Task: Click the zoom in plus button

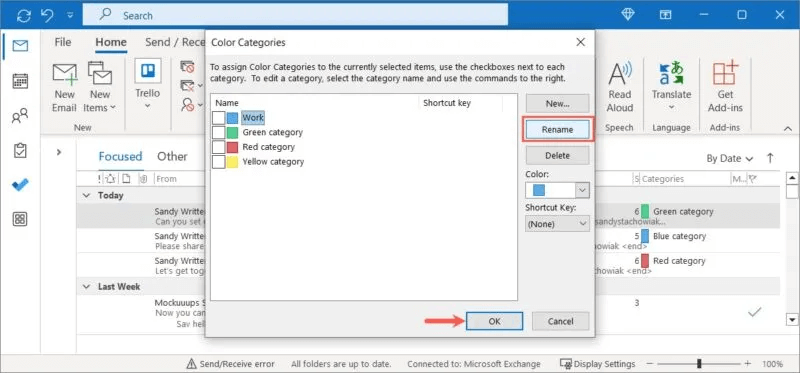Action: [x=747, y=364]
